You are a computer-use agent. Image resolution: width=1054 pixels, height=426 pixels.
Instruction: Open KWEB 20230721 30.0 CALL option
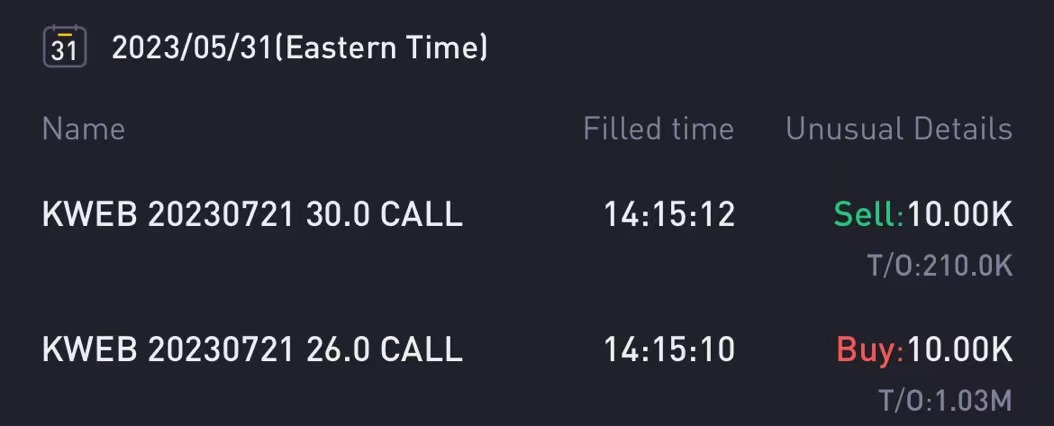point(252,215)
